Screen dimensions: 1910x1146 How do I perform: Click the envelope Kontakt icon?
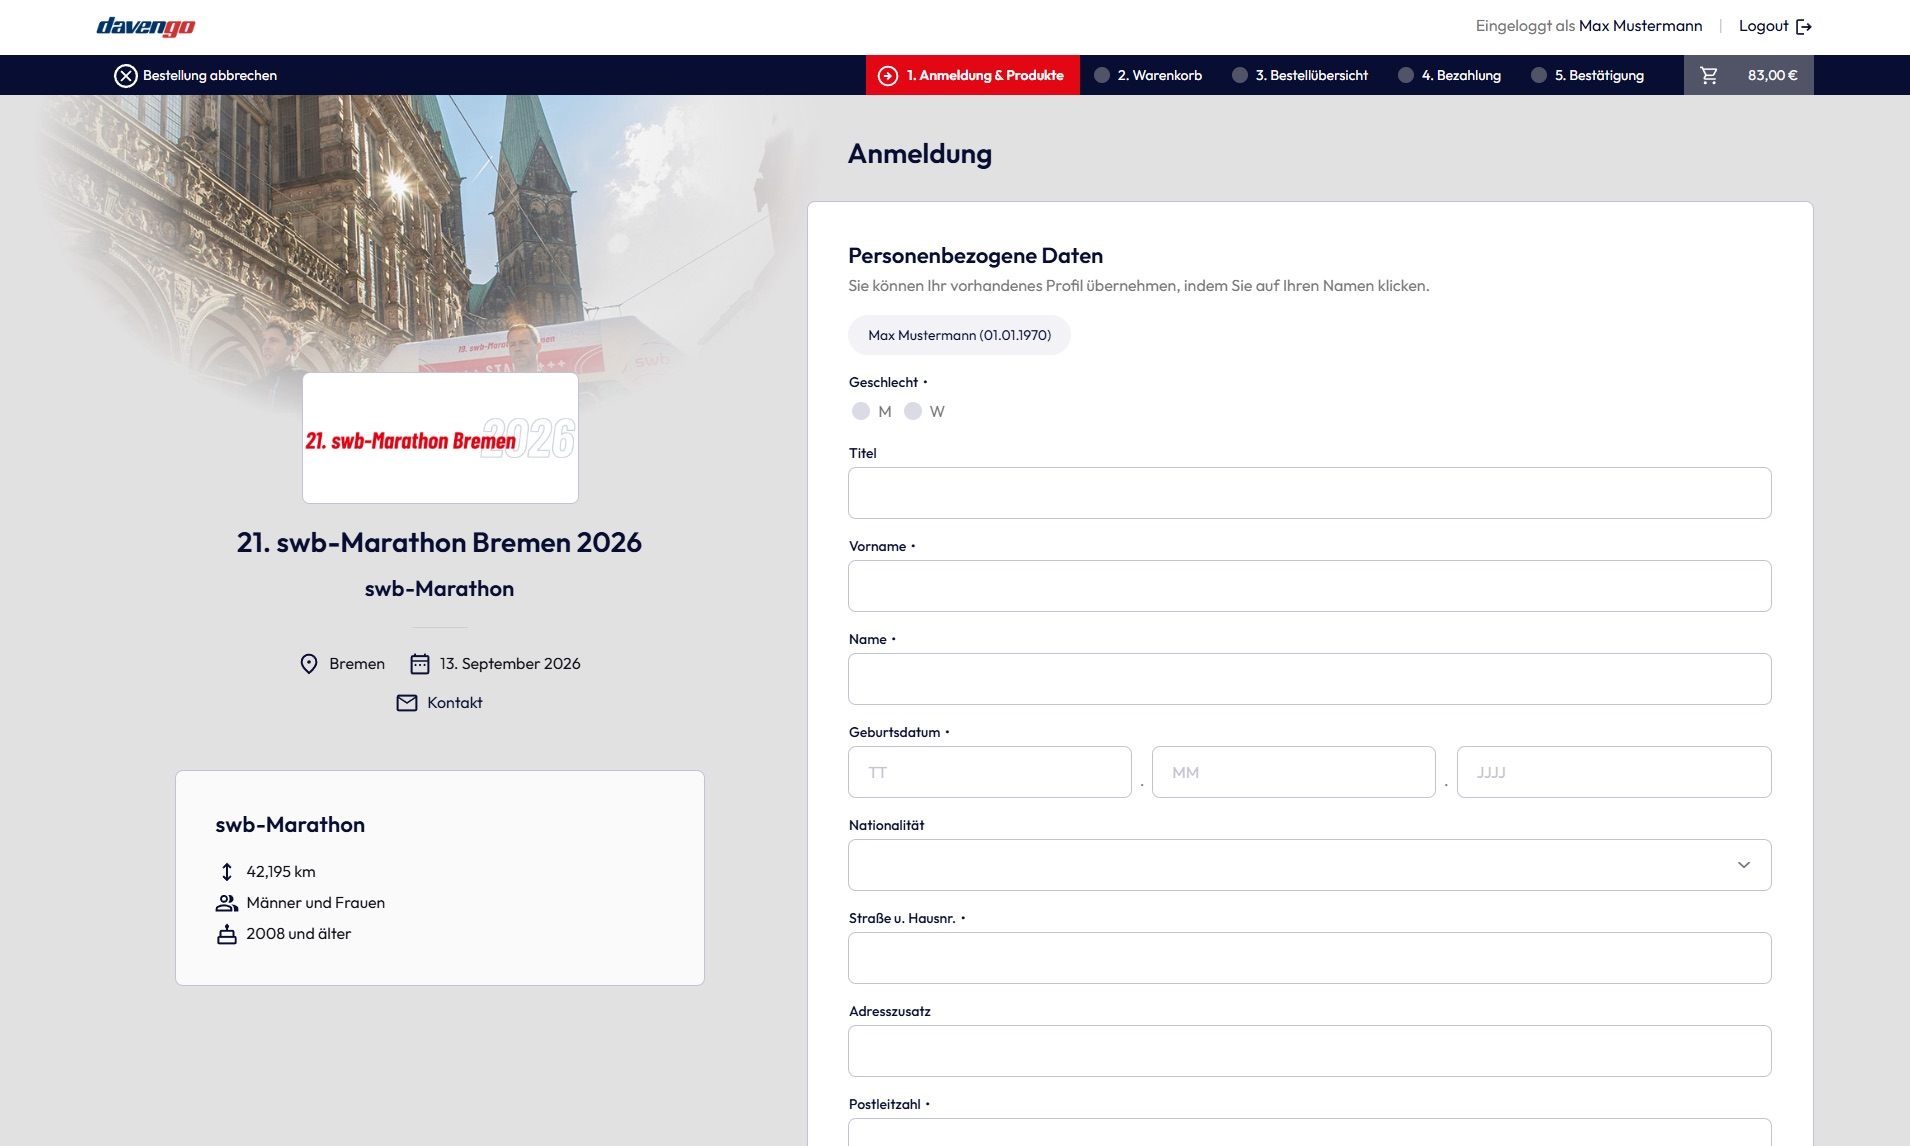[407, 703]
